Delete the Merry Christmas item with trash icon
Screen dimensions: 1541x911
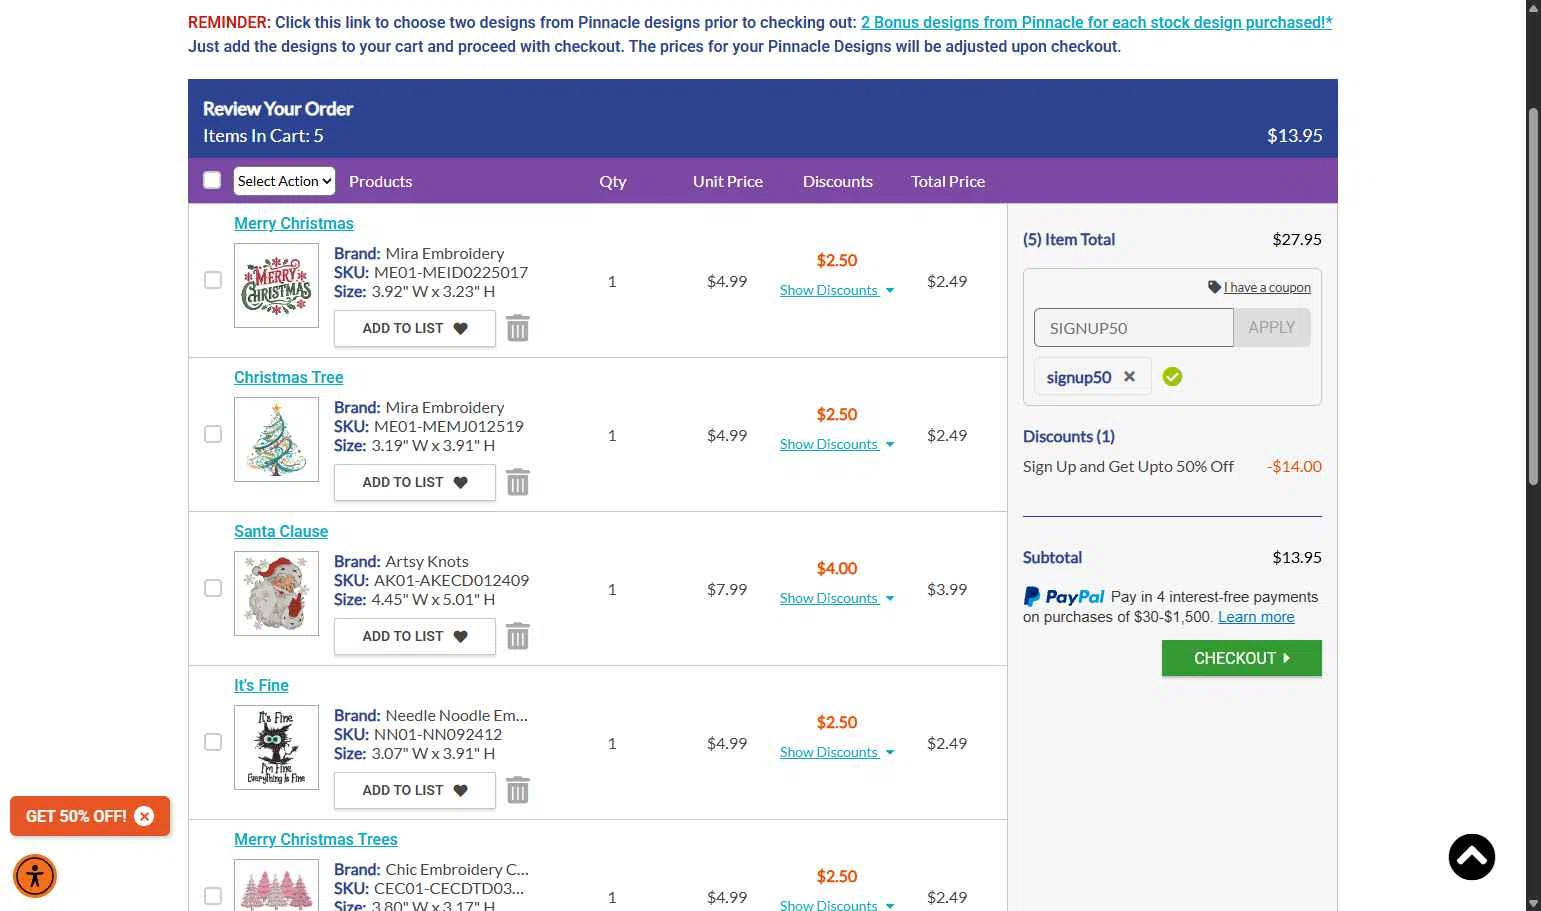click(517, 328)
